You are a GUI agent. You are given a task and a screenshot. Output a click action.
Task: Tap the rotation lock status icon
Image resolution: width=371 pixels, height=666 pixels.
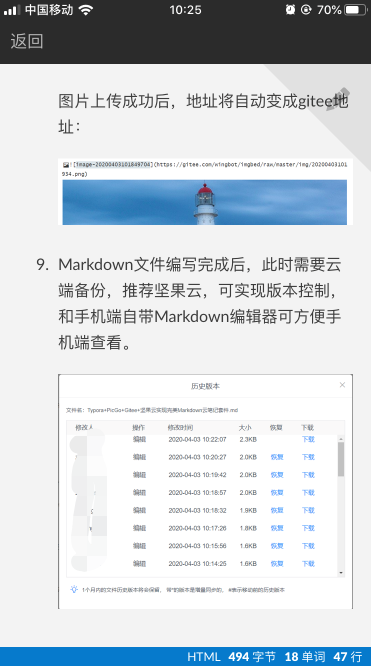point(306,10)
